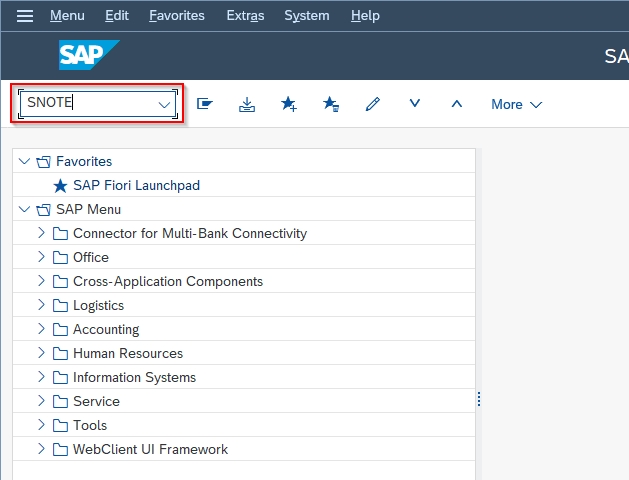Image resolution: width=629 pixels, height=480 pixels.
Task: Click the move favorite down arrow
Action: tap(415, 103)
